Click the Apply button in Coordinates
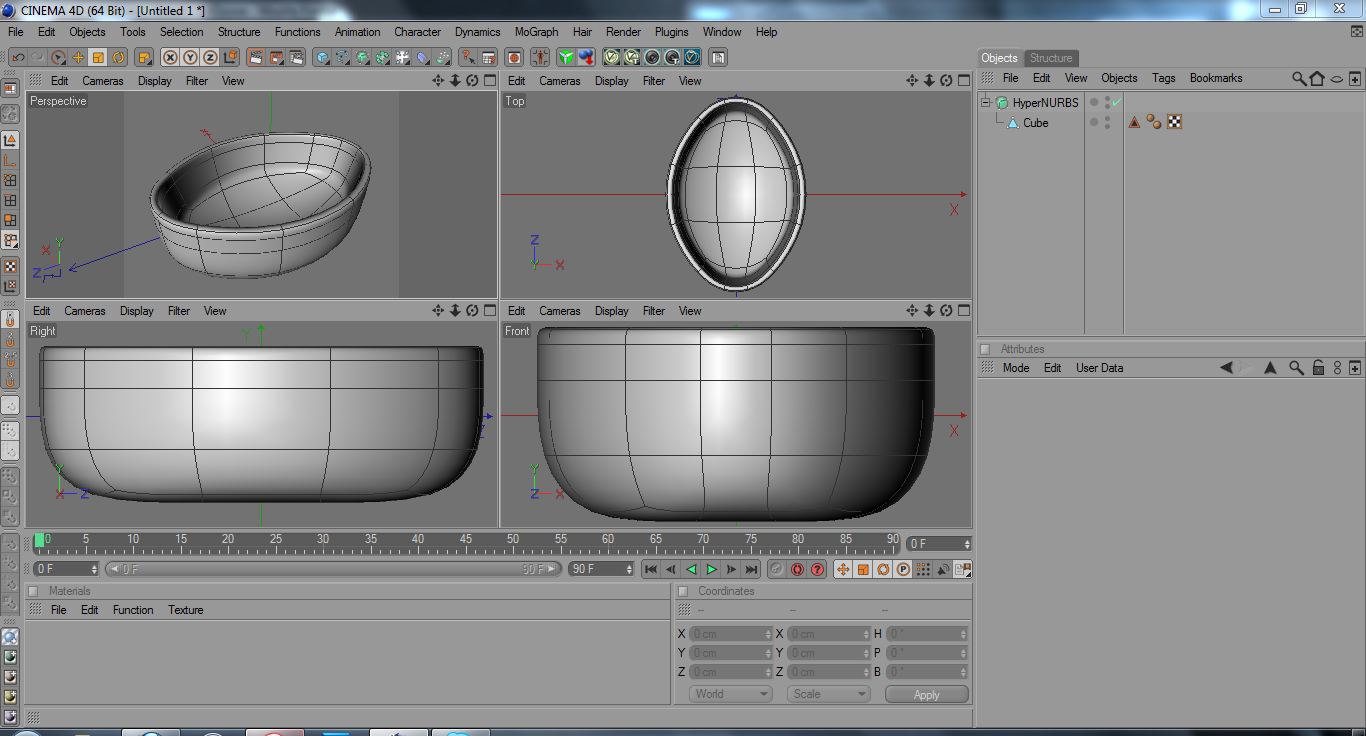1366x736 pixels. [926, 694]
